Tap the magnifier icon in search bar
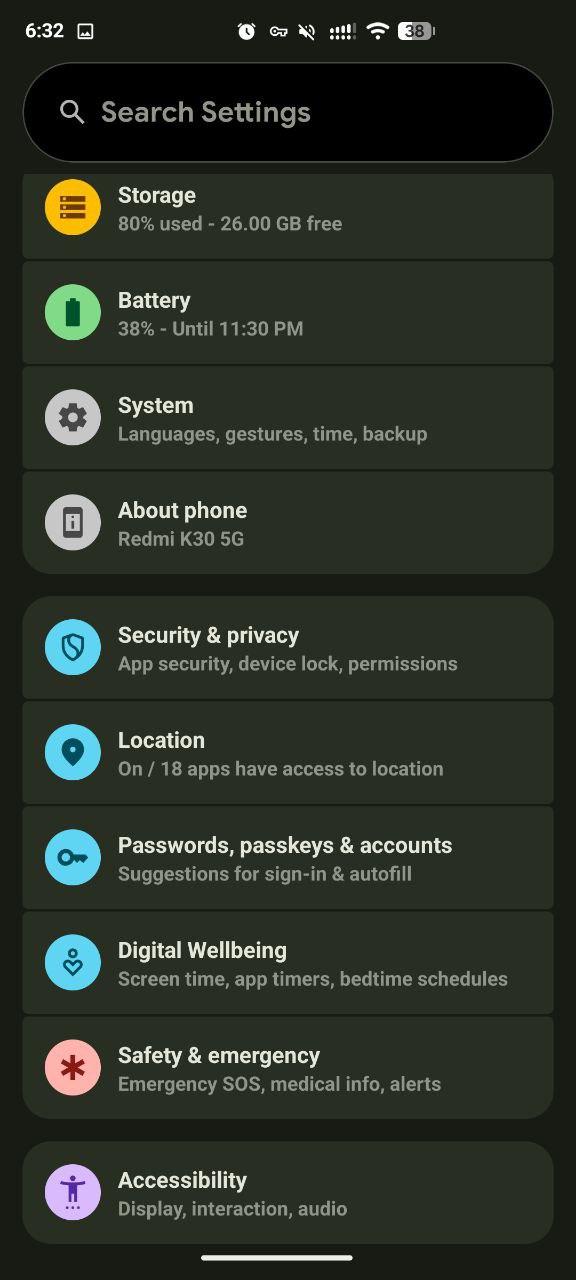 (x=72, y=112)
